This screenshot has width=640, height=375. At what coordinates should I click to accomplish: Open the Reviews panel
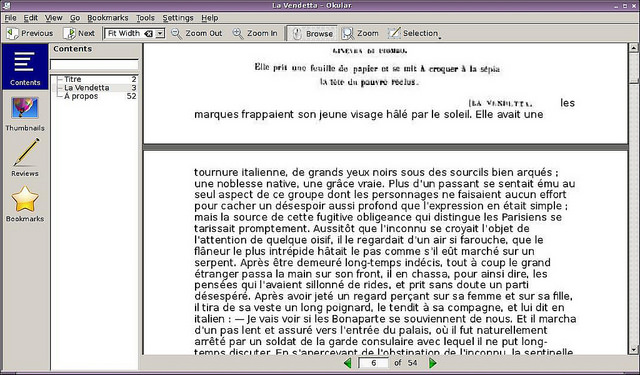pos(25,158)
